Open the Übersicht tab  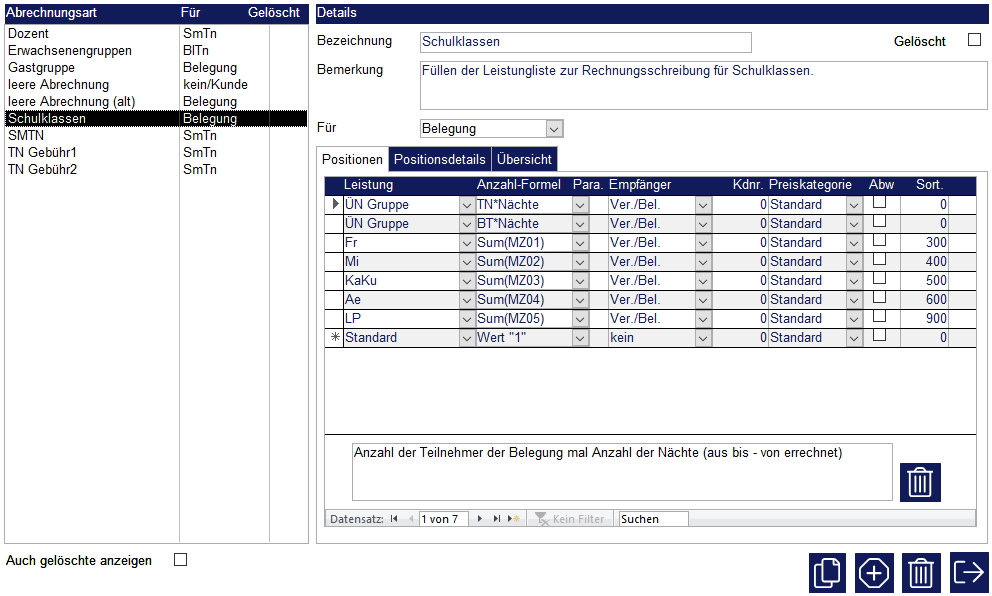[x=523, y=160]
